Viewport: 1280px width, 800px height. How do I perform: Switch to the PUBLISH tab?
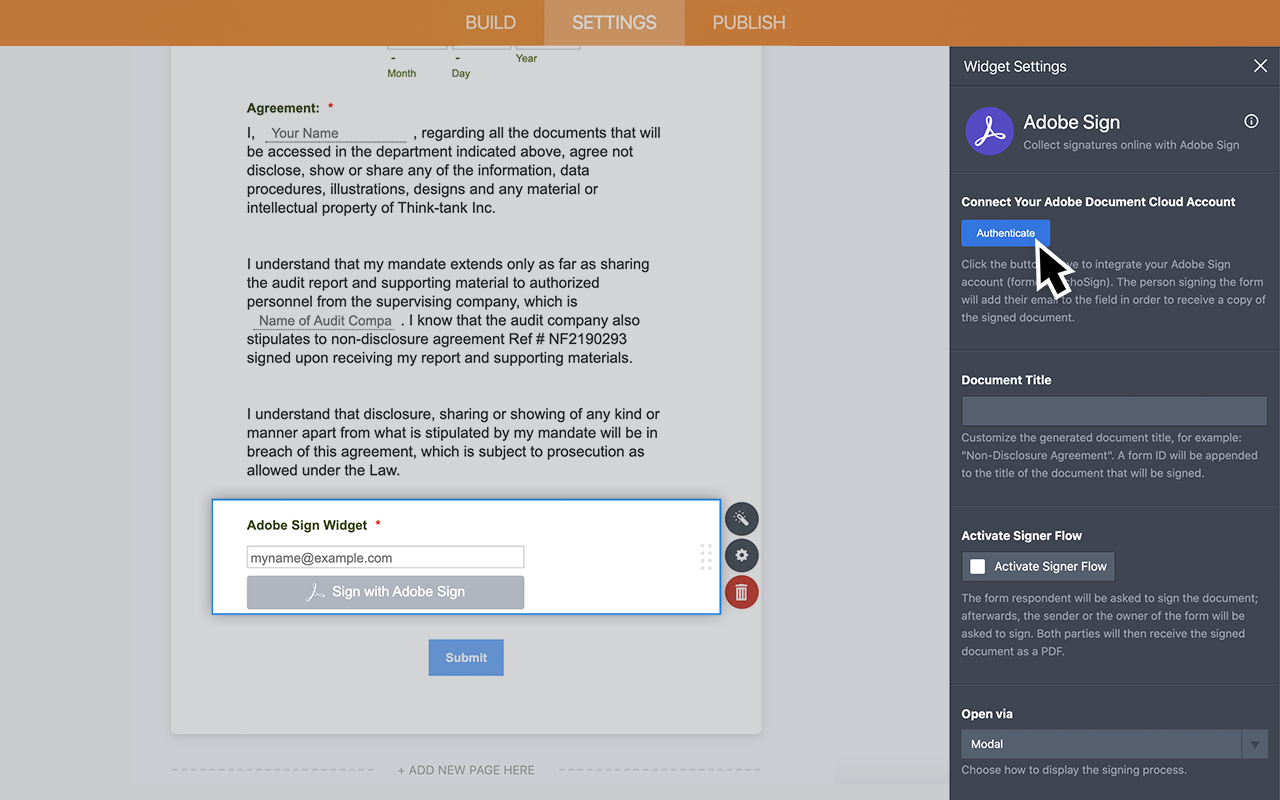[x=748, y=22]
